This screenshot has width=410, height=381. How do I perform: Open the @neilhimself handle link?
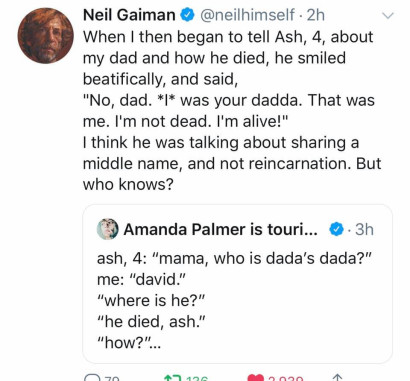coord(247,15)
